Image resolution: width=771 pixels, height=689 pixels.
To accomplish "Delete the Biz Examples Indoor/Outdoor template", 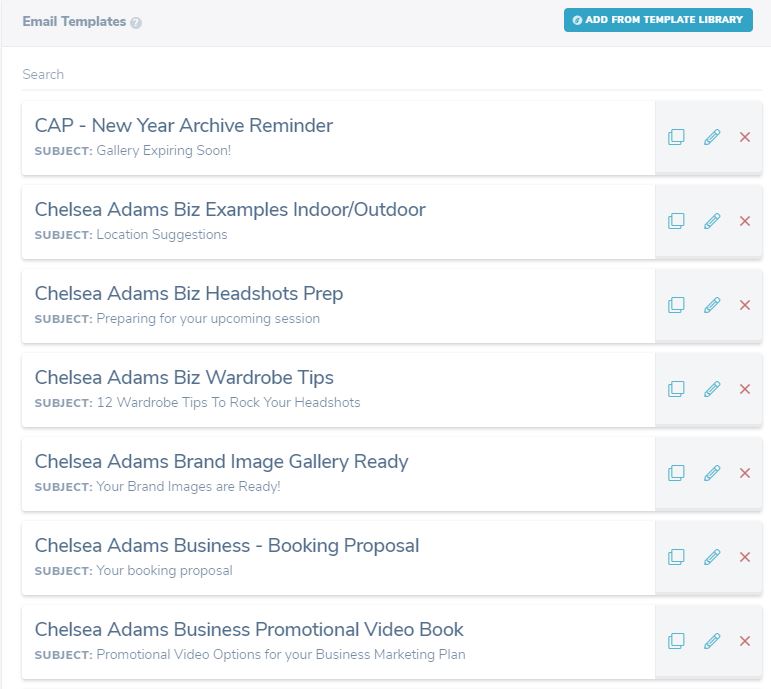I will (745, 221).
